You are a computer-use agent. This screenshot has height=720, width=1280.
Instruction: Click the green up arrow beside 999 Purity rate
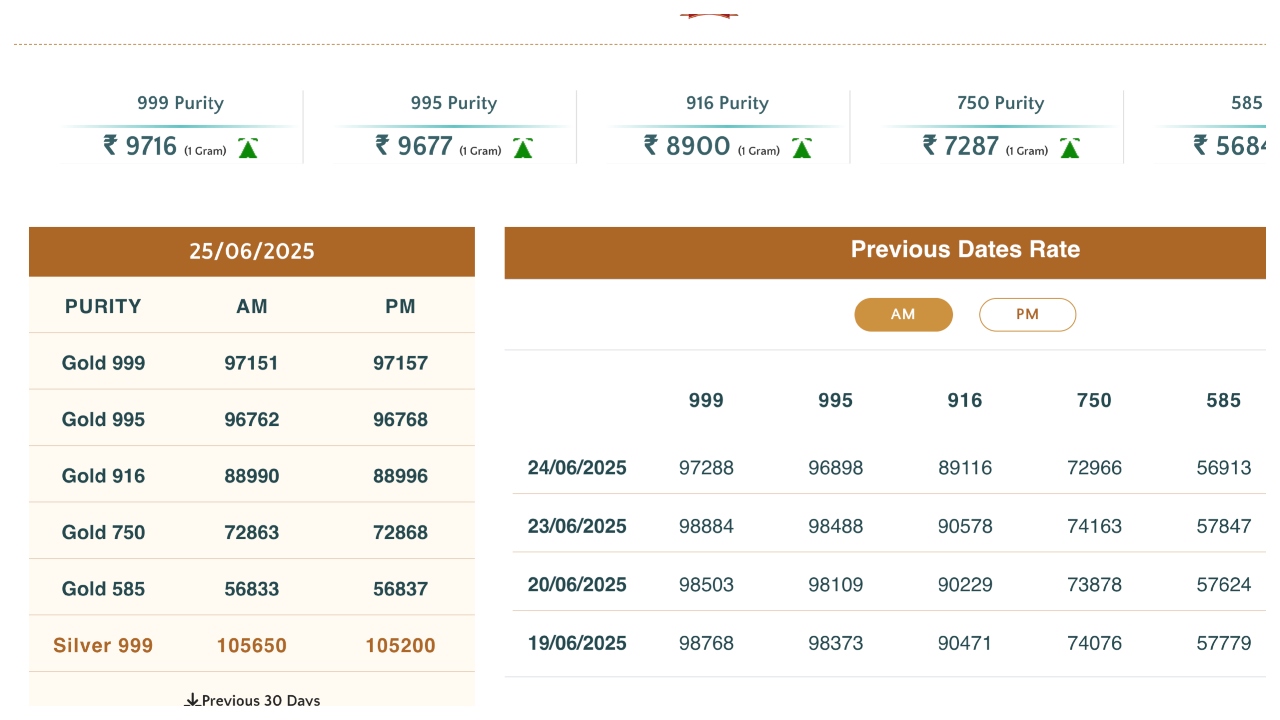tap(248, 149)
